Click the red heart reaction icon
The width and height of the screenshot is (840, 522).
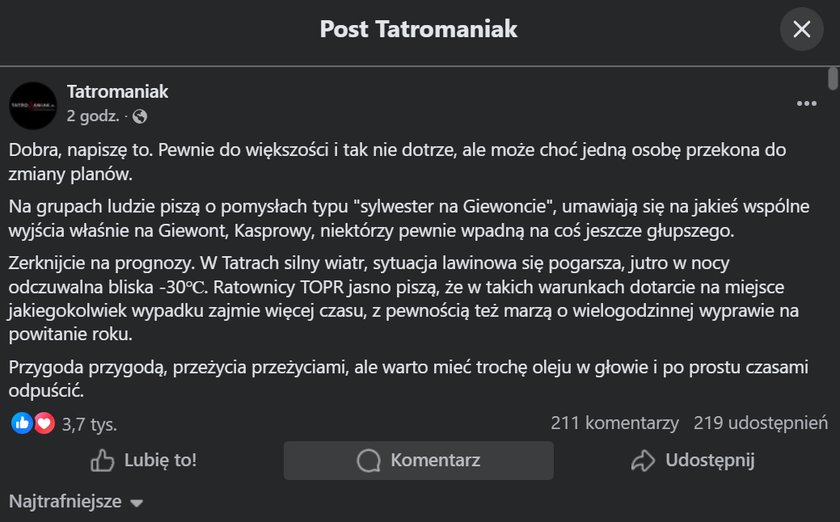tap(44, 423)
